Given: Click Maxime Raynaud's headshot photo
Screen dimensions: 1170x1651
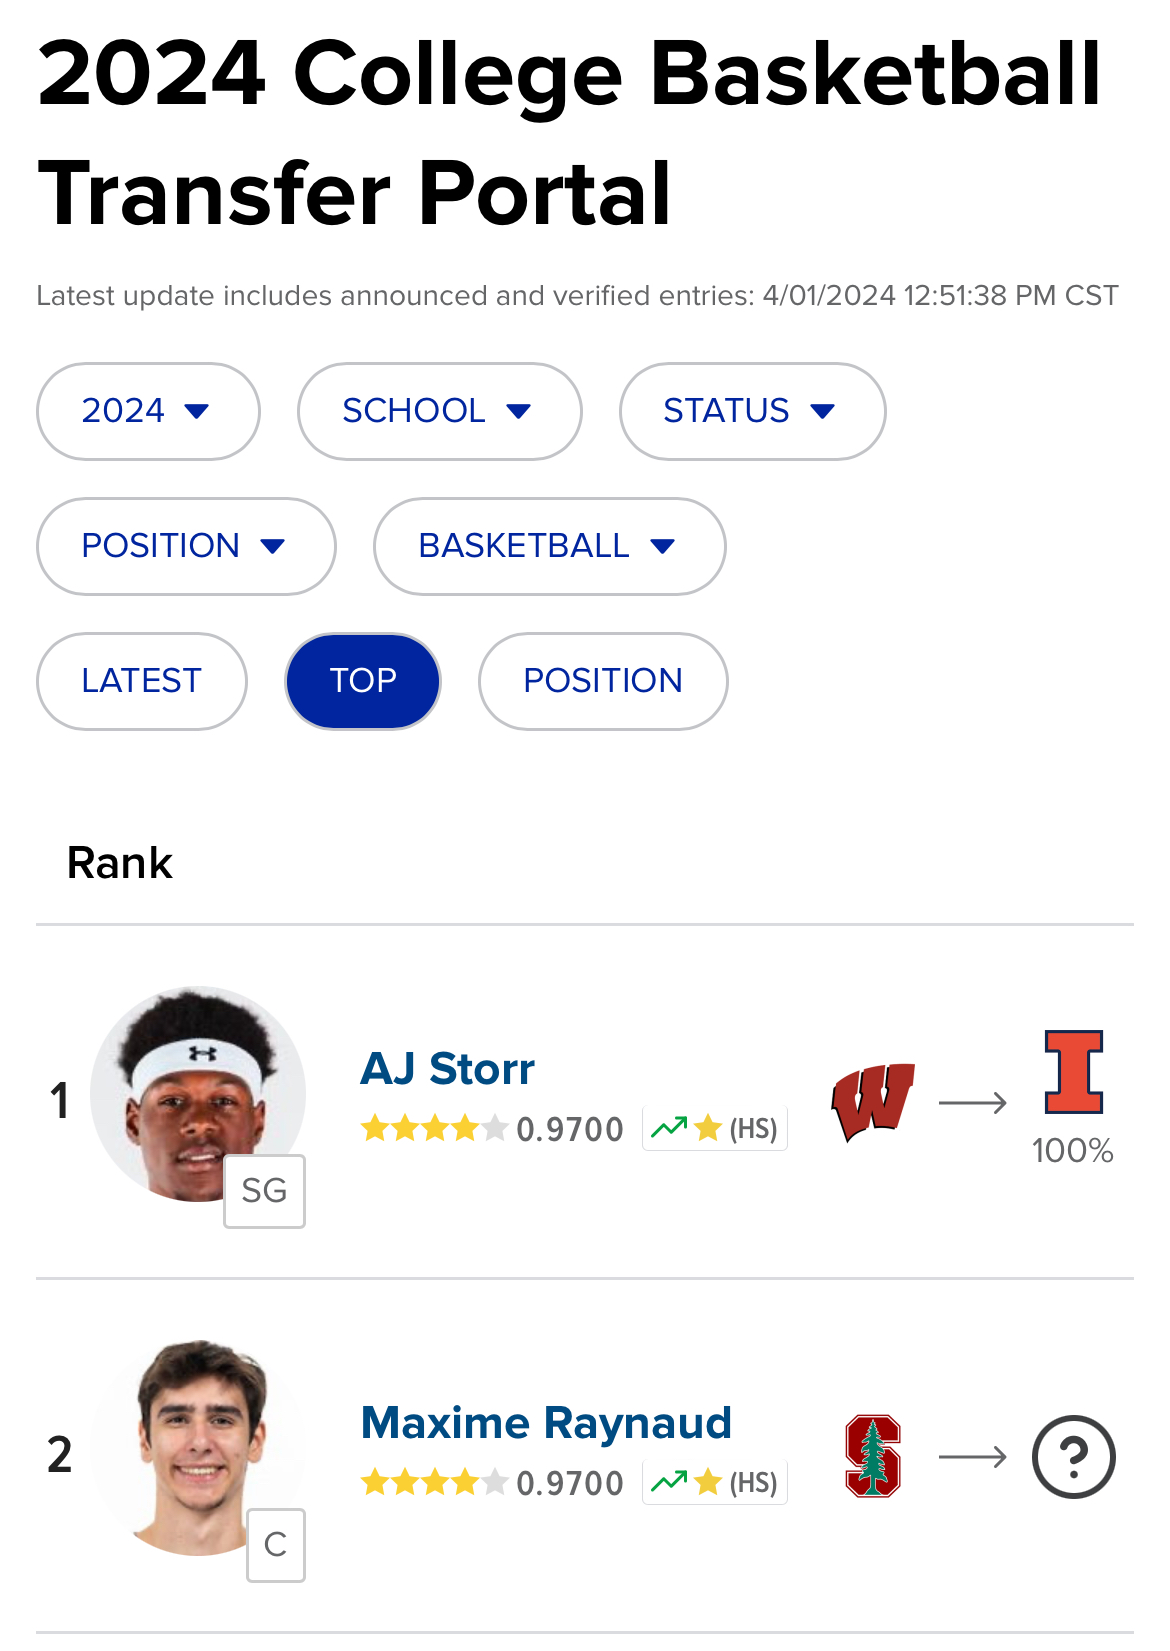Looking at the screenshot, I should point(195,1444).
